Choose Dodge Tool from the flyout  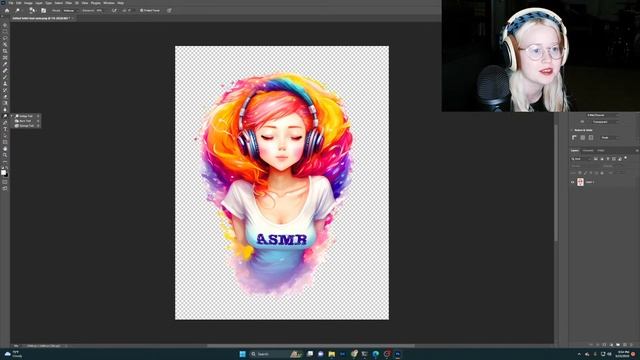[x=26, y=116]
